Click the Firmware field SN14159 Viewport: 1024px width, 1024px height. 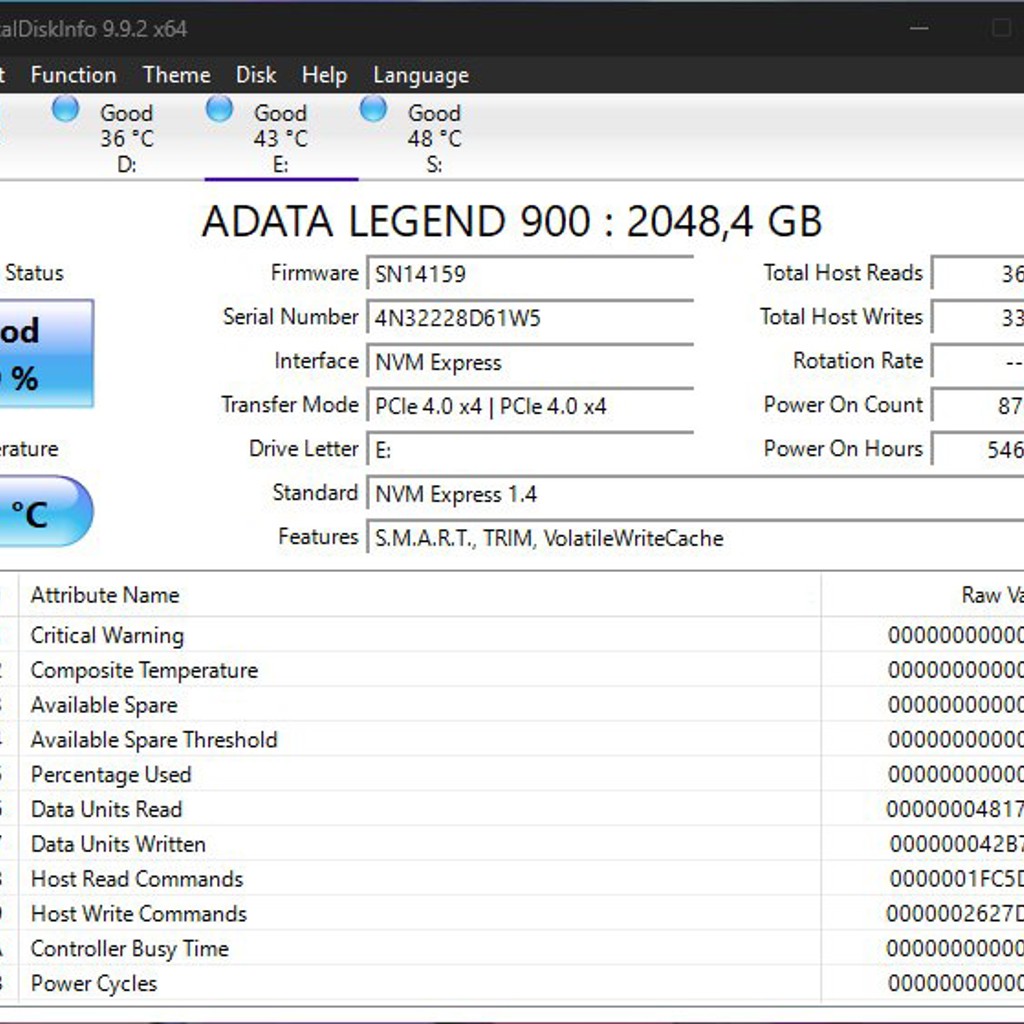point(530,274)
